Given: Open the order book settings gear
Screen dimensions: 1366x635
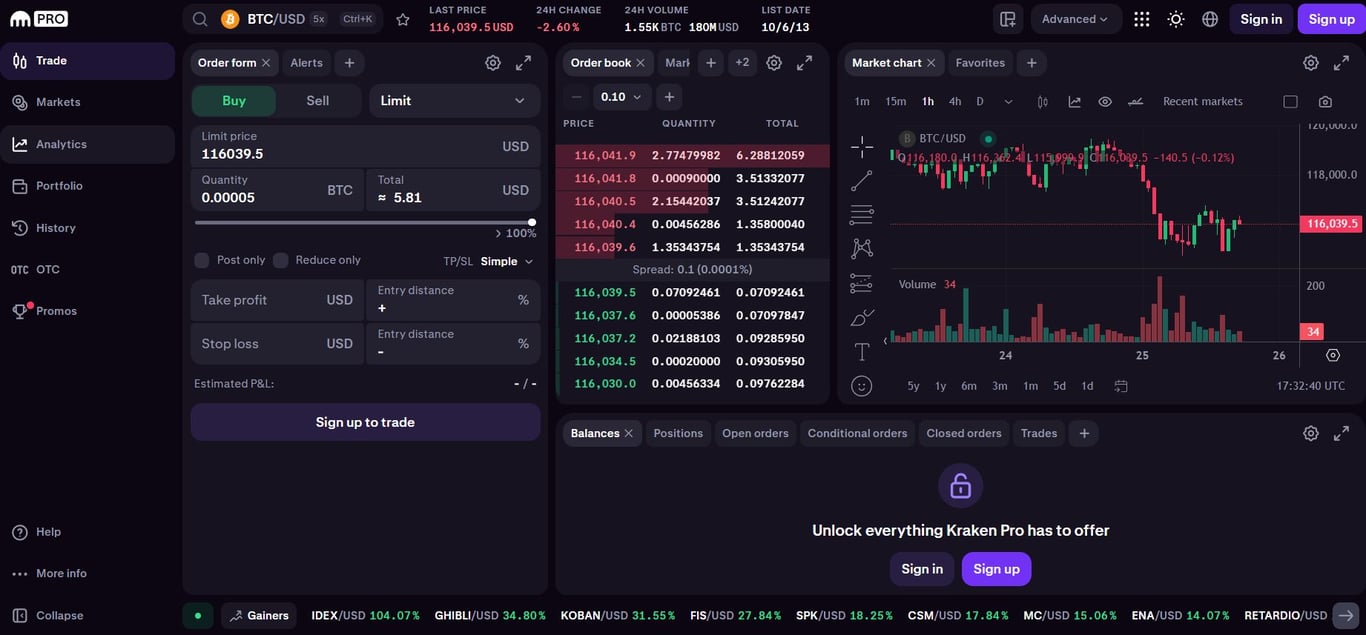Looking at the screenshot, I should coord(774,62).
